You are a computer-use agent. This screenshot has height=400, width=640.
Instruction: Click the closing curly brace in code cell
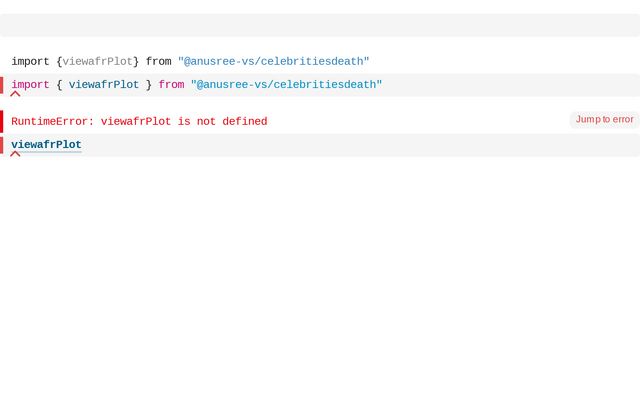tap(149, 84)
